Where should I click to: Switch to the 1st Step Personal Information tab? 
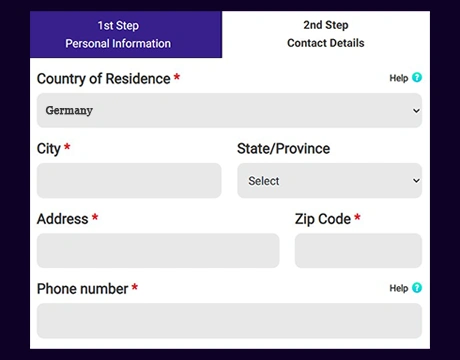[126, 34]
